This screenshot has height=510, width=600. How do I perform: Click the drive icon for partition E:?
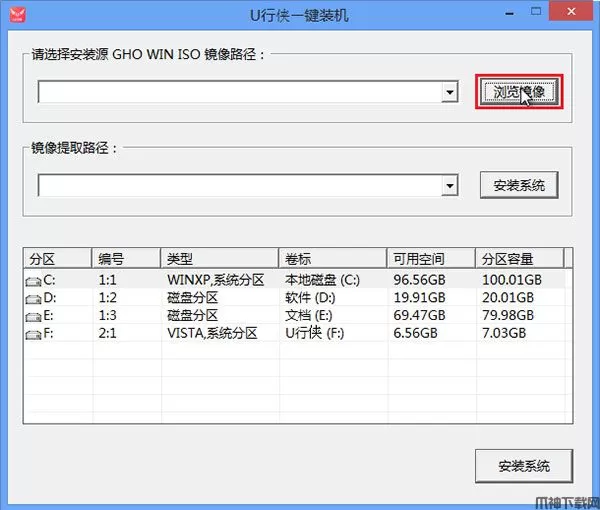[x=33, y=317]
